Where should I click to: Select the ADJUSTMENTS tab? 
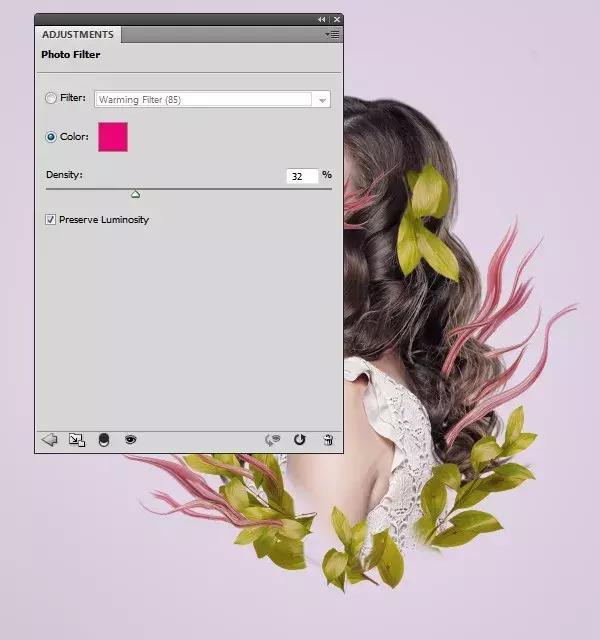pos(78,35)
